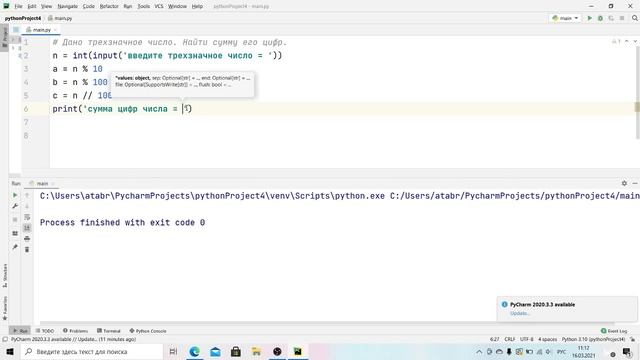640x360 pixels.
Task: Open the Event Log
Action: [614, 331]
